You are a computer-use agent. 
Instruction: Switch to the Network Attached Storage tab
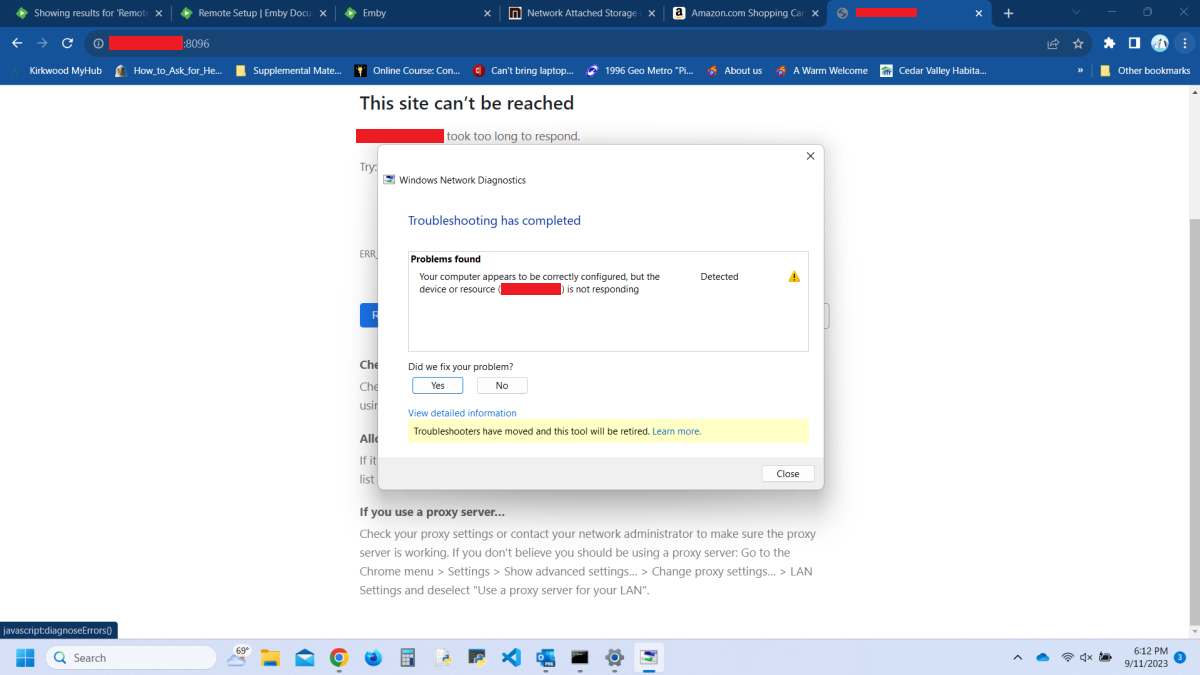581,13
